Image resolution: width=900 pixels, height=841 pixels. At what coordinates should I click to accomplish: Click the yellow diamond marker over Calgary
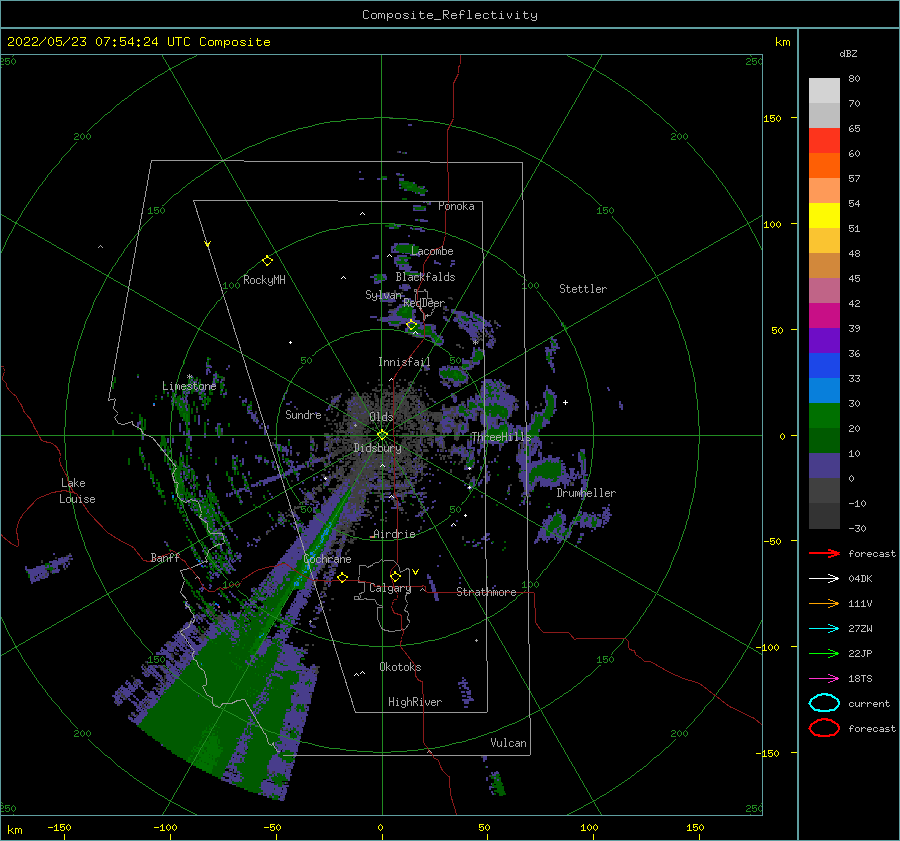[x=395, y=576]
